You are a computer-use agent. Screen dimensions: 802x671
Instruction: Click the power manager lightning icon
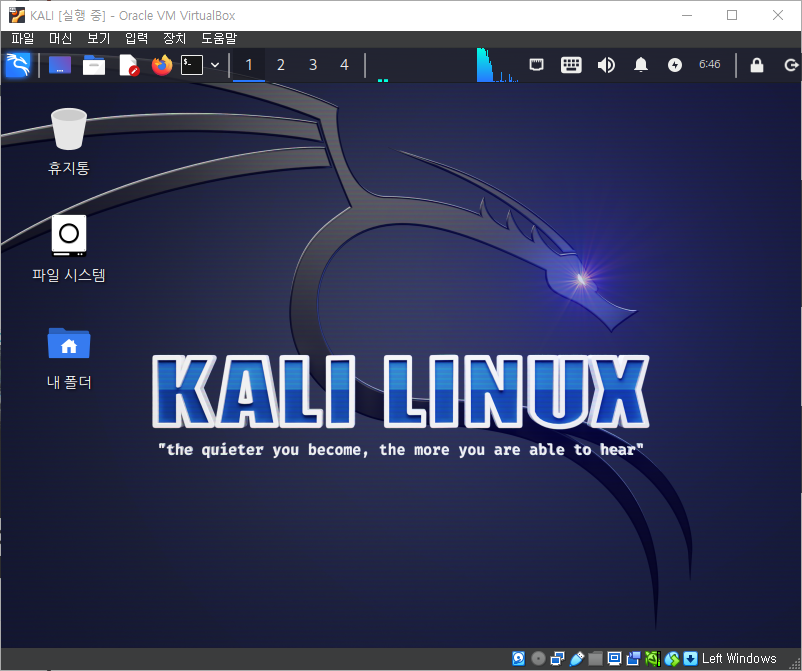point(675,65)
